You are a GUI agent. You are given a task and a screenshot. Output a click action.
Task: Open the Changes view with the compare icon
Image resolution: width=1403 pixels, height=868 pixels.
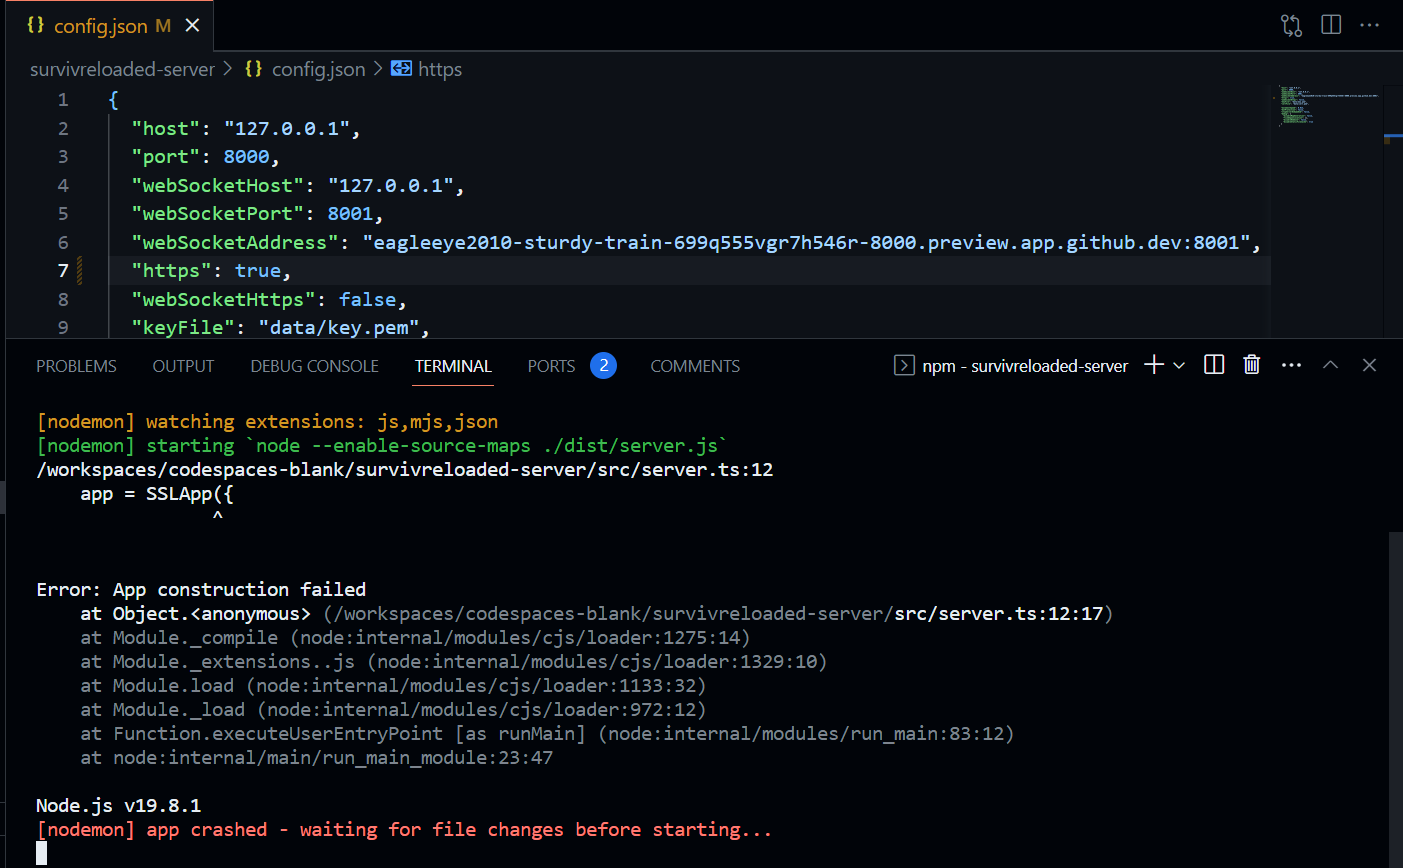point(1291,26)
